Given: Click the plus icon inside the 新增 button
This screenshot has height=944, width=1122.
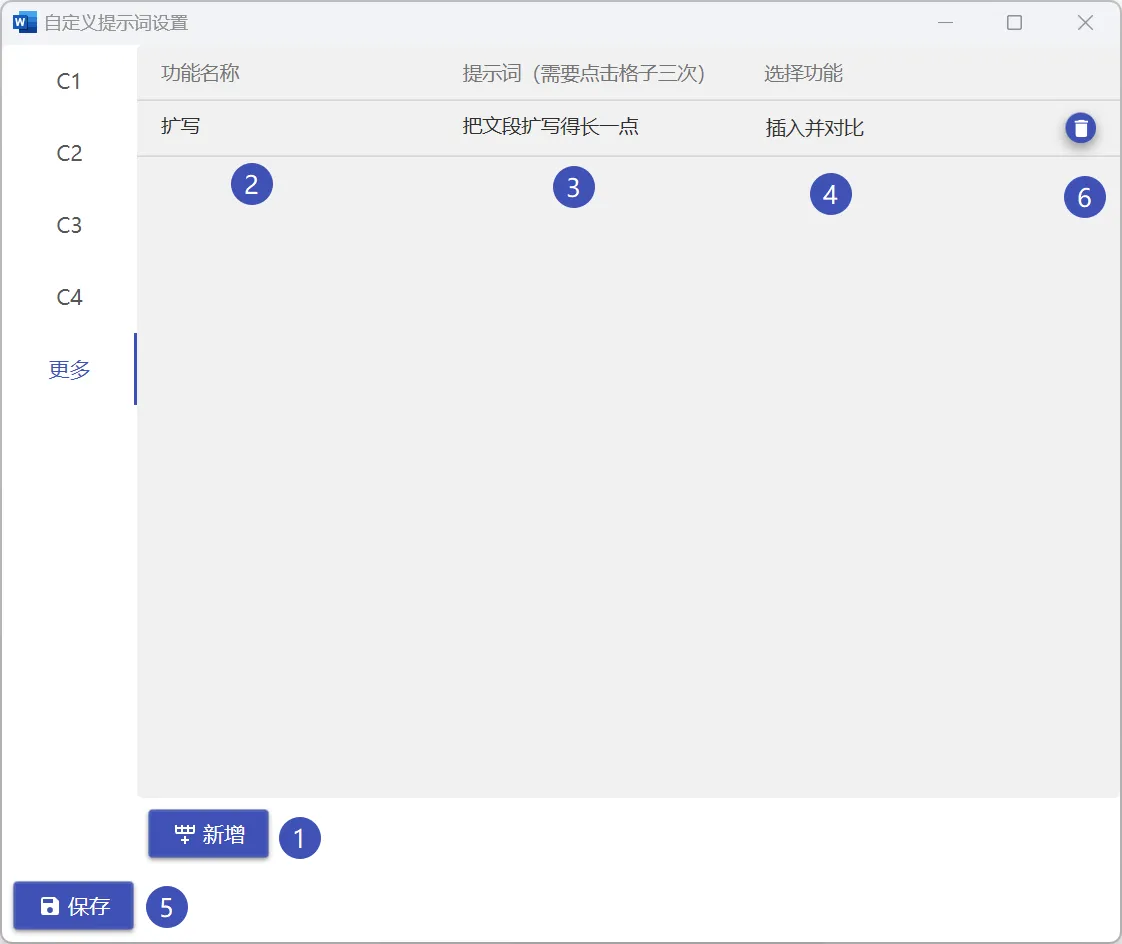Looking at the screenshot, I should pyautogui.click(x=183, y=833).
